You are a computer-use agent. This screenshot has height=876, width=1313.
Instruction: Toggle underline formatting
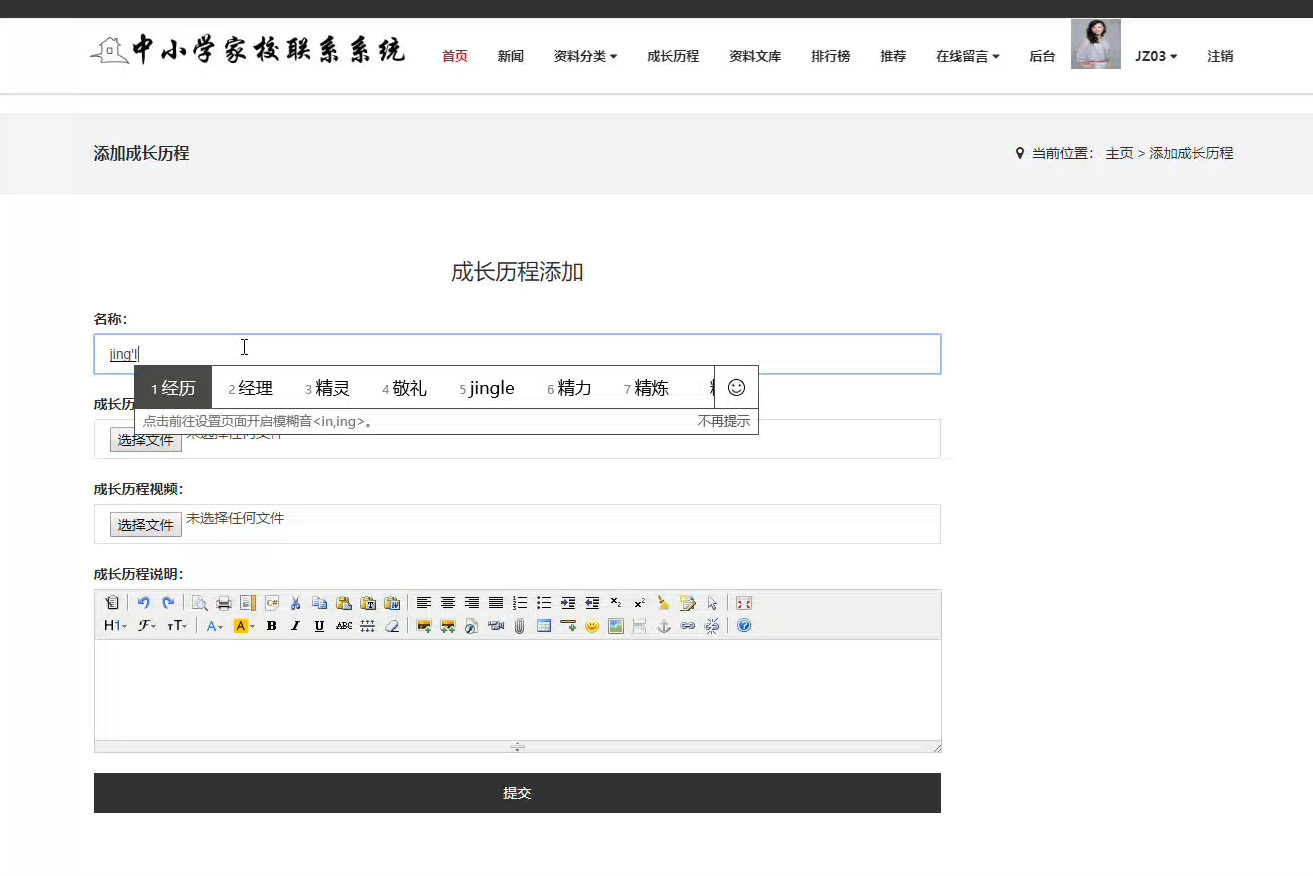click(320, 626)
